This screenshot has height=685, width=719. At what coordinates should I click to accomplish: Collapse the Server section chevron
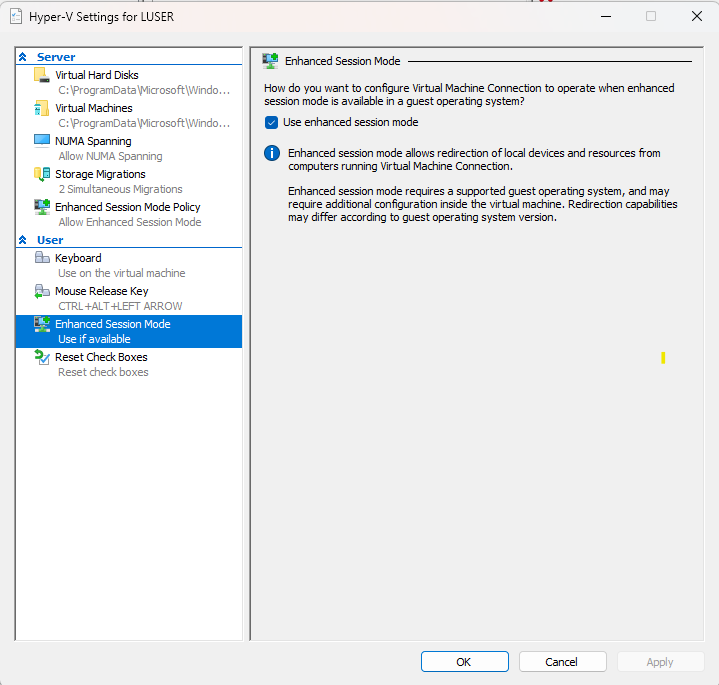click(x=22, y=57)
